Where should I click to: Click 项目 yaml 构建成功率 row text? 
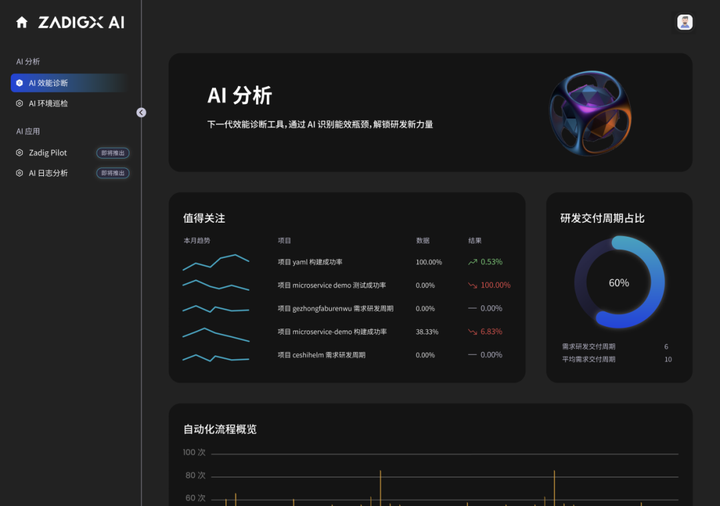(x=310, y=262)
